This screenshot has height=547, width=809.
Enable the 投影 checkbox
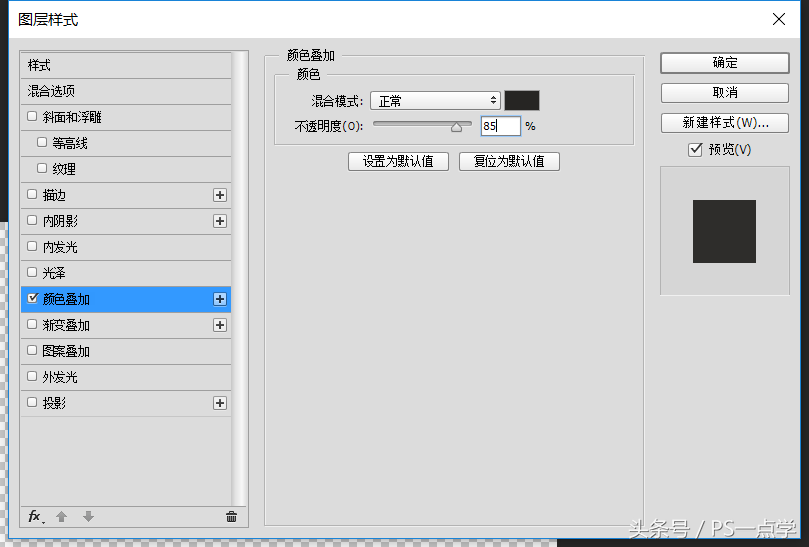click(x=32, y=402)
